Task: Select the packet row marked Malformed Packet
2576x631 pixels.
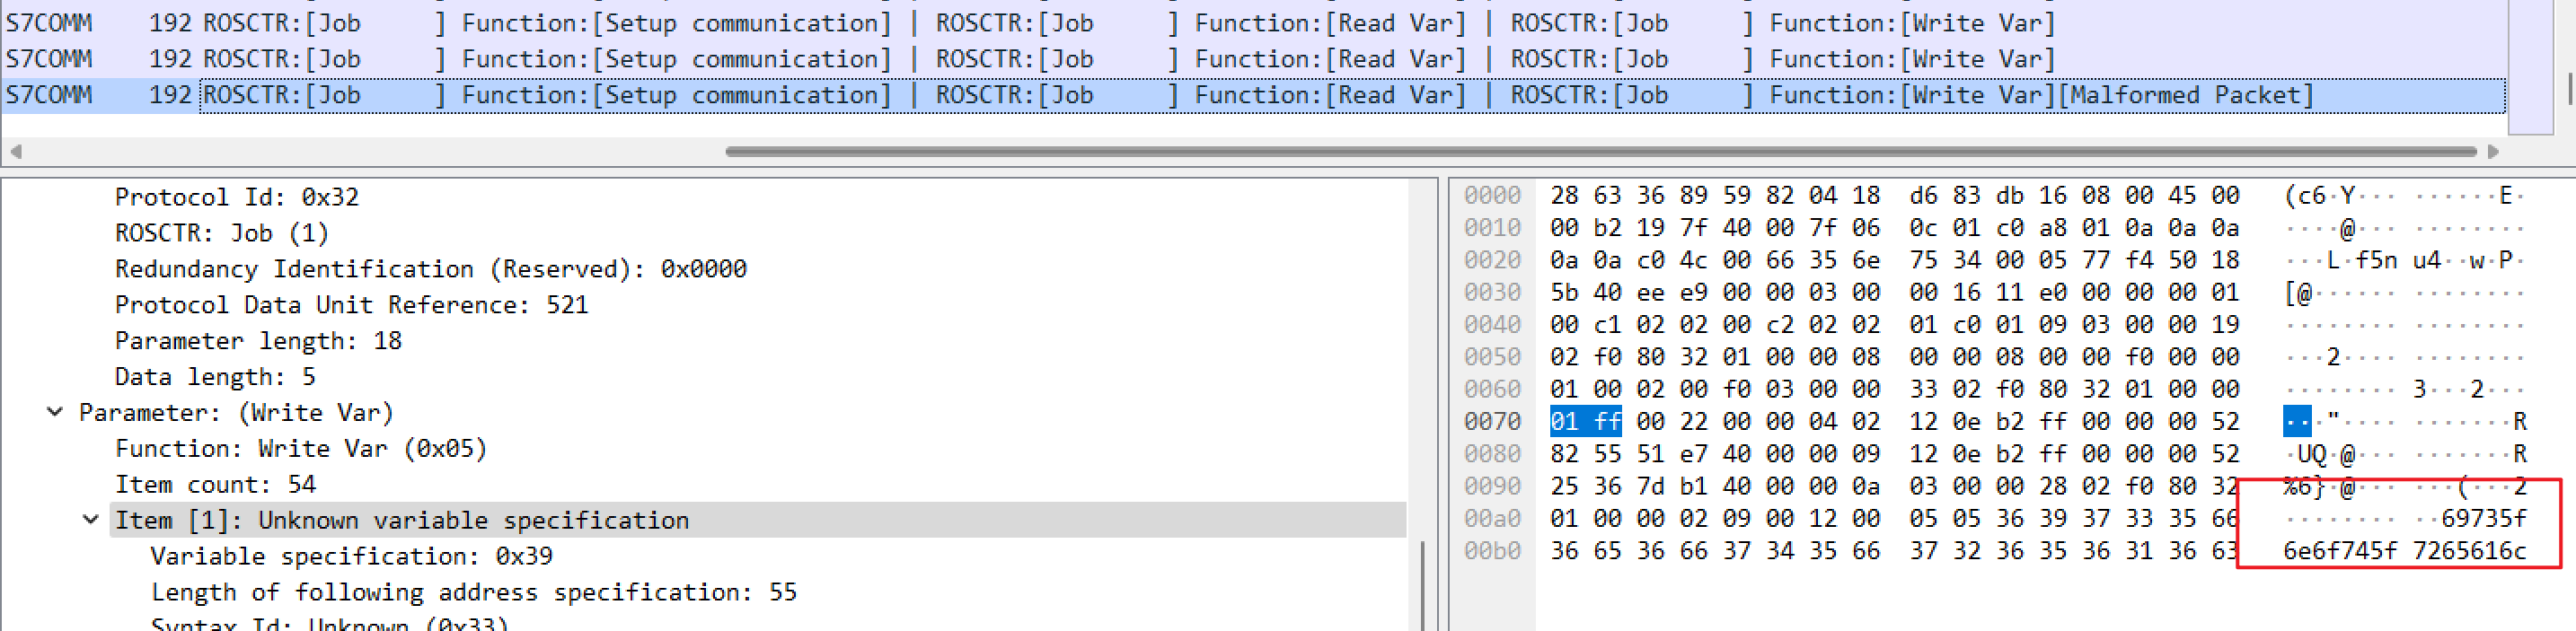Action: 1253,95
